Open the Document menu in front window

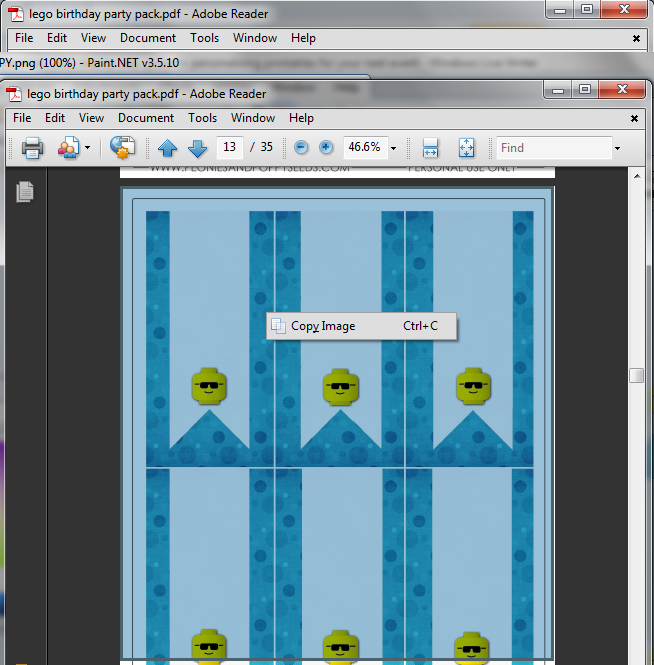point(146,118)
